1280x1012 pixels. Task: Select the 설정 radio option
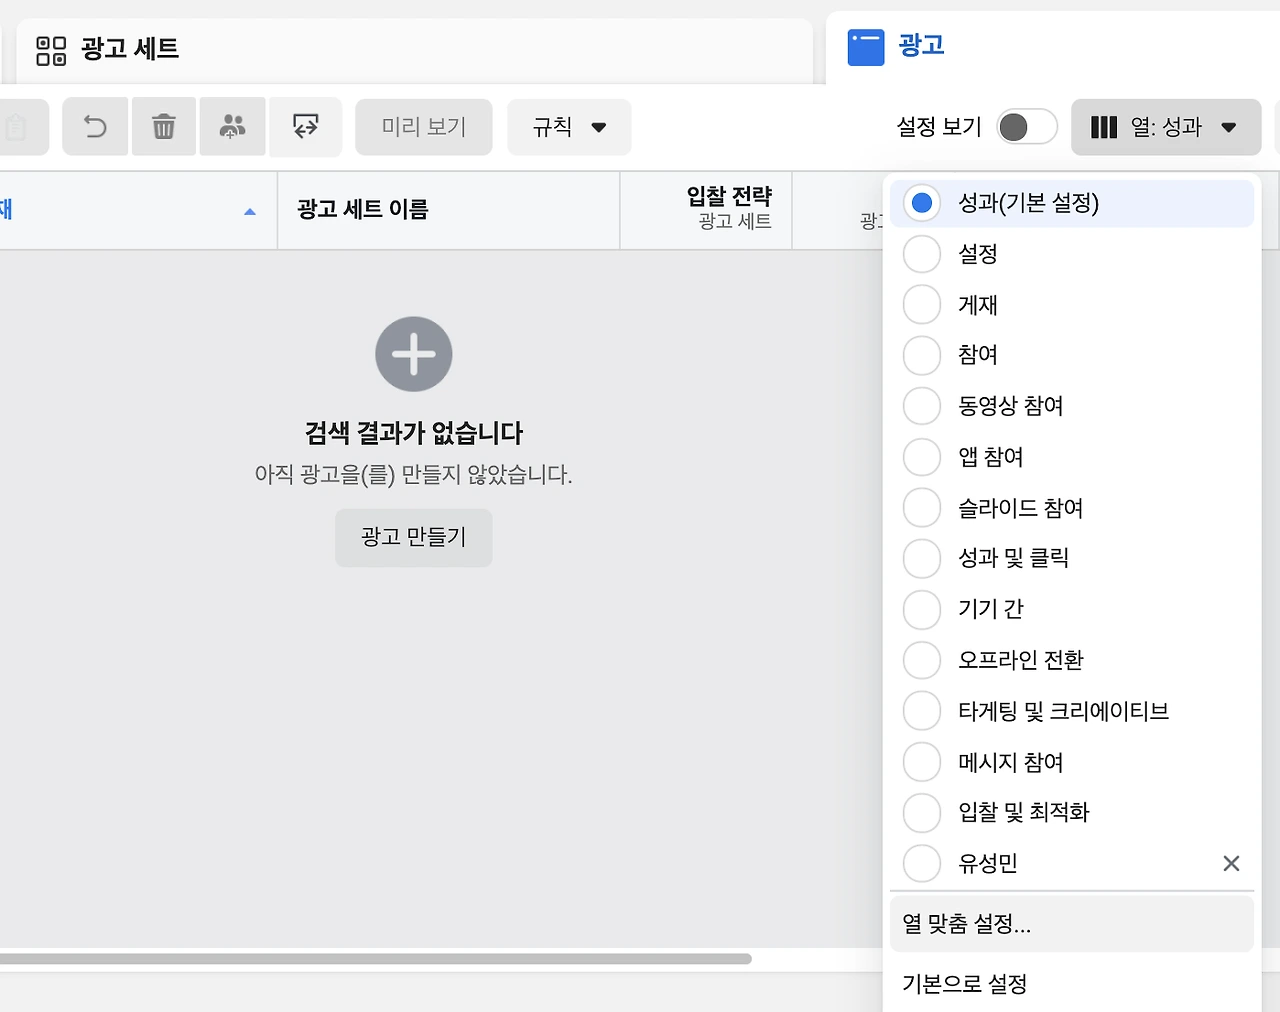(922, 254)
